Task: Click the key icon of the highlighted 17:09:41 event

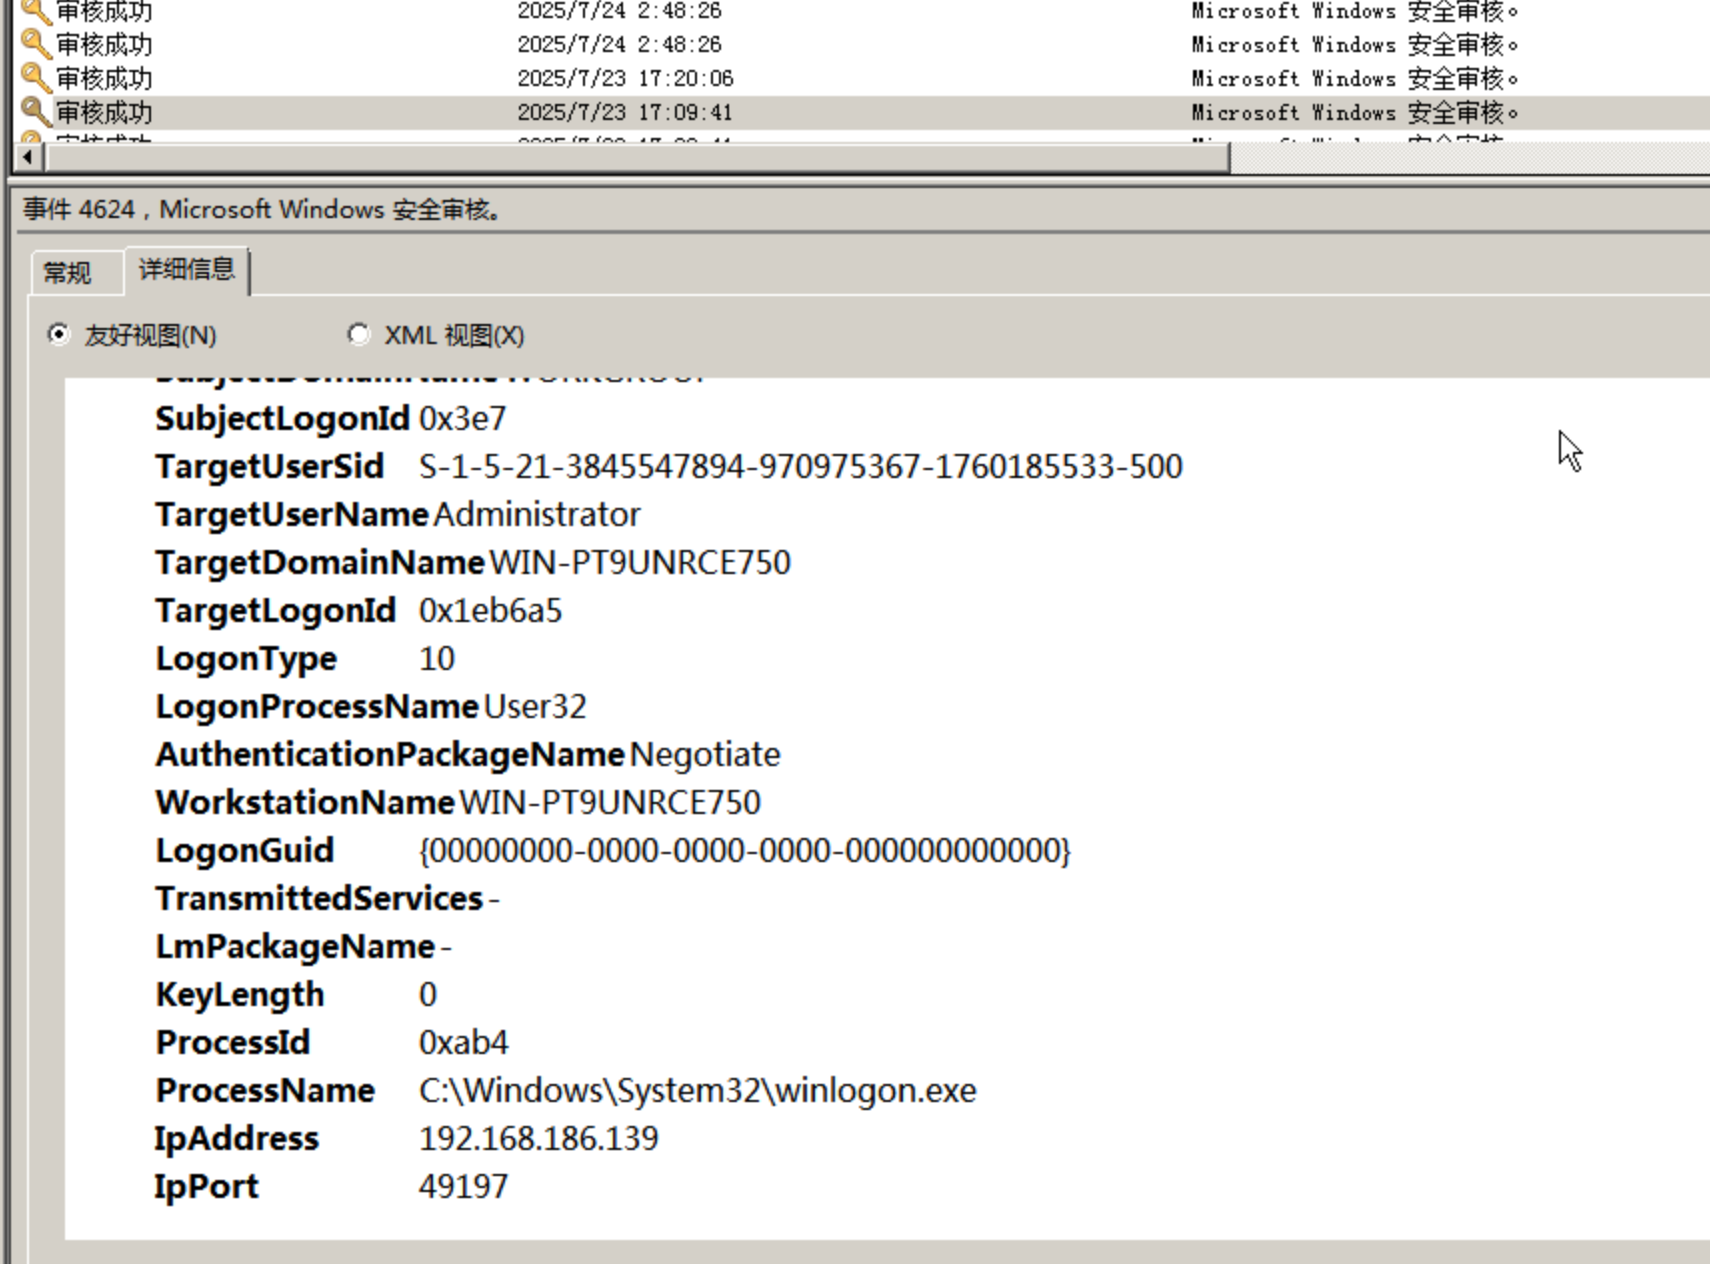Action: [35, 112]
